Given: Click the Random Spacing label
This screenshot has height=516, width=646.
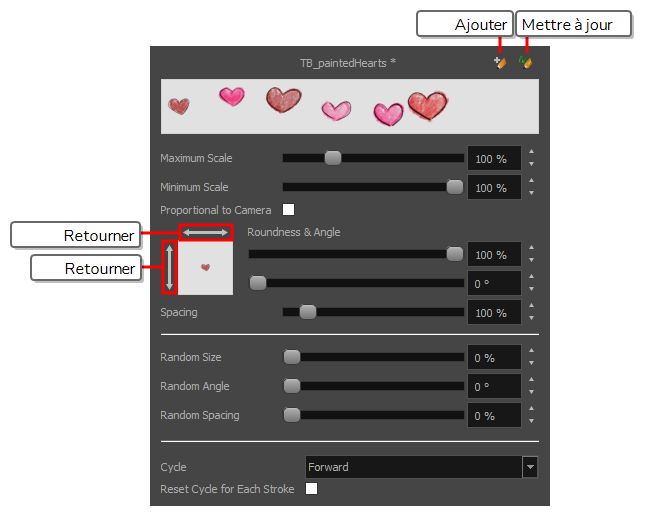Looking at the screenshot, I should (x=200, y=415).
